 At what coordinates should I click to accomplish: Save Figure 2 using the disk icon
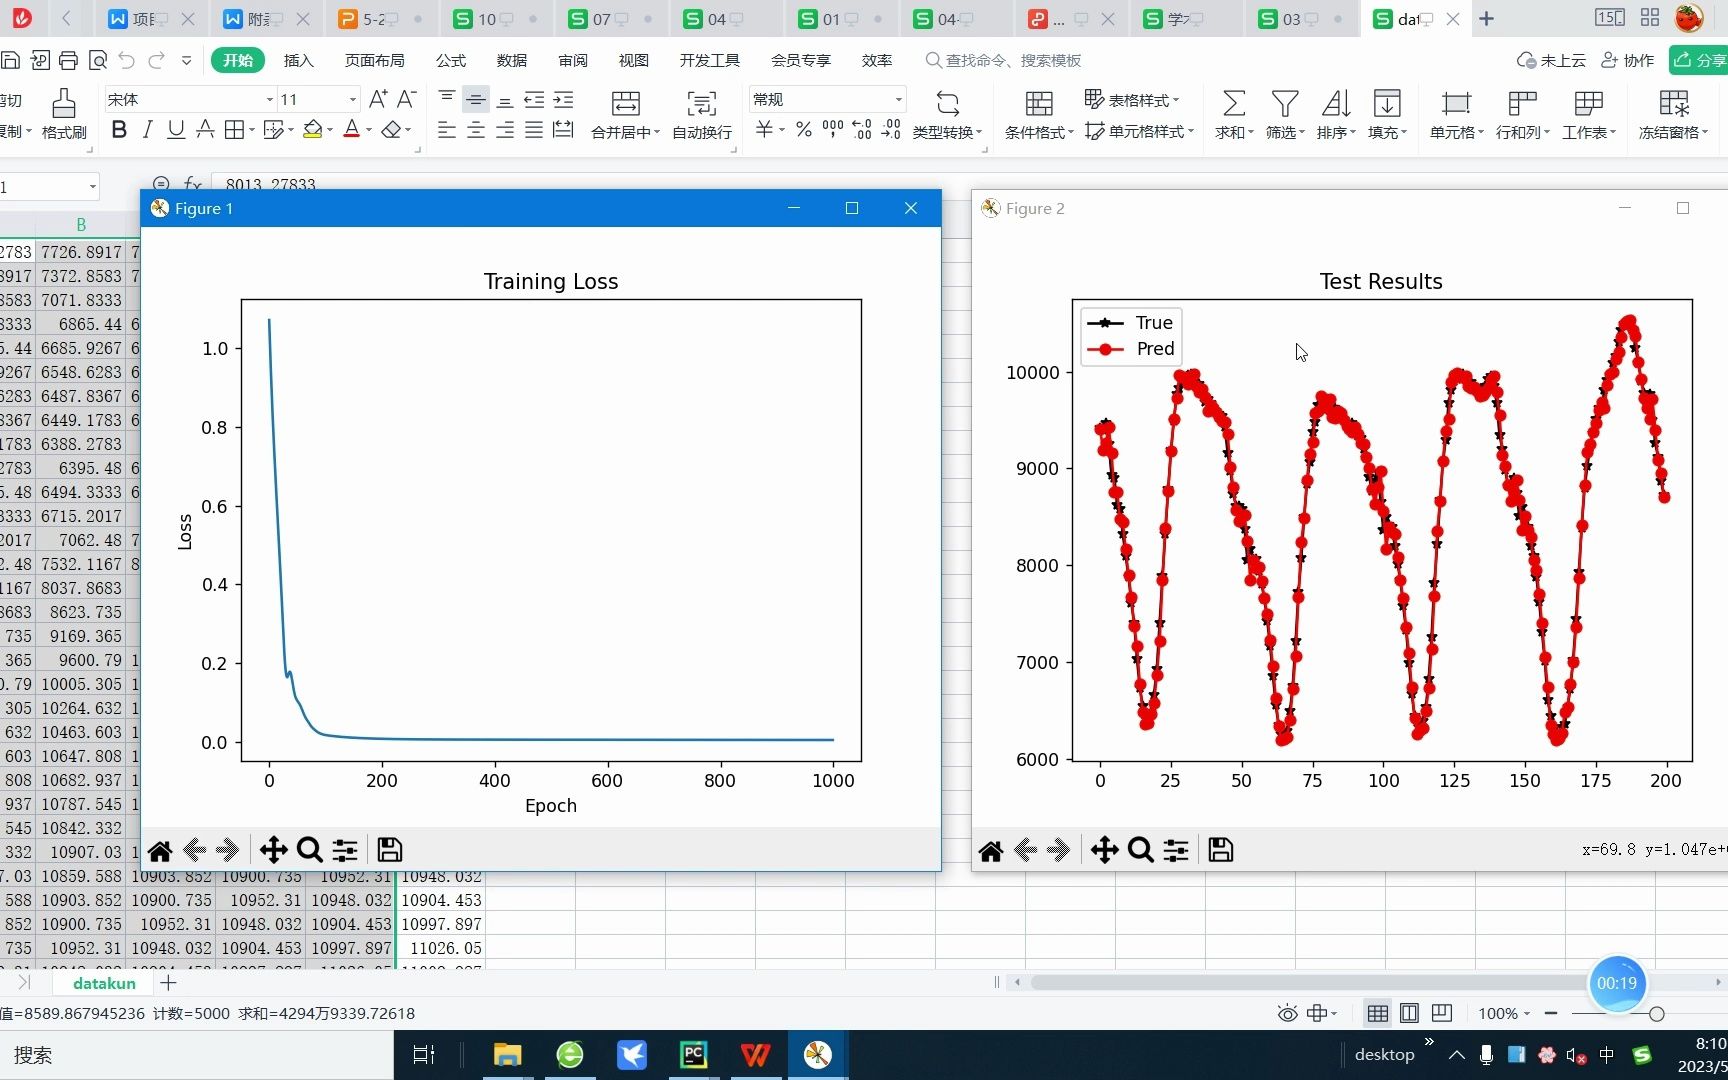pos(1221,851)
